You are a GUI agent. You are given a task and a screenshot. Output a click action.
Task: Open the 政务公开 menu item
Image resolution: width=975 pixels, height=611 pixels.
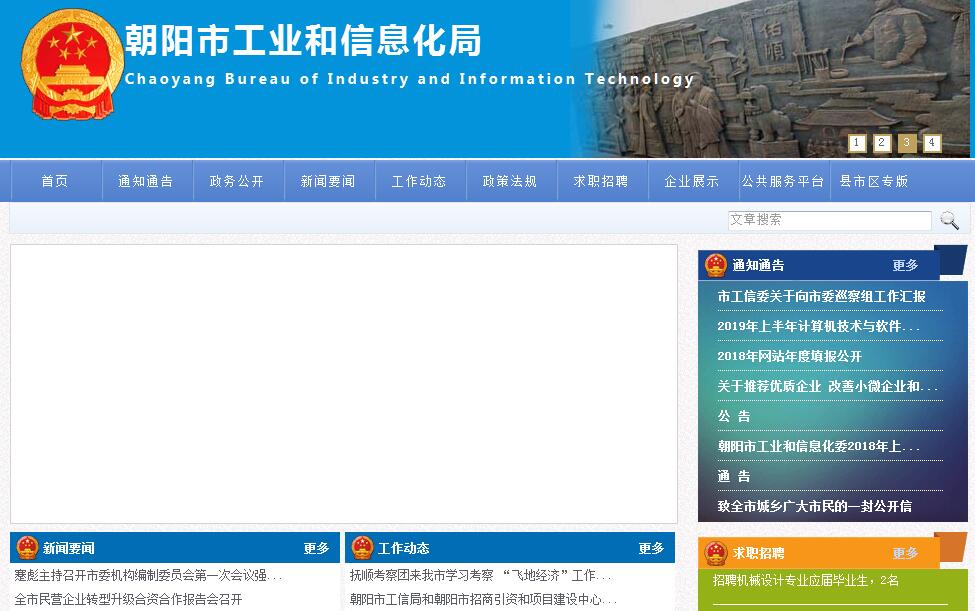pyautogui.click(x=237, y=181)
